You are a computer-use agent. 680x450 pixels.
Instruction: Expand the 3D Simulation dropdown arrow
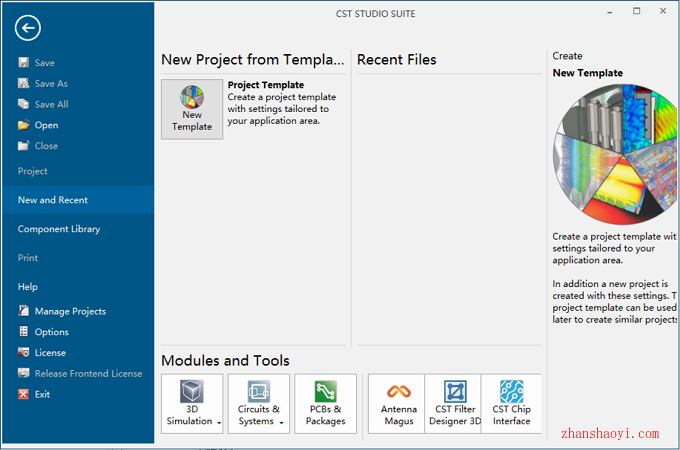(219, 423)
